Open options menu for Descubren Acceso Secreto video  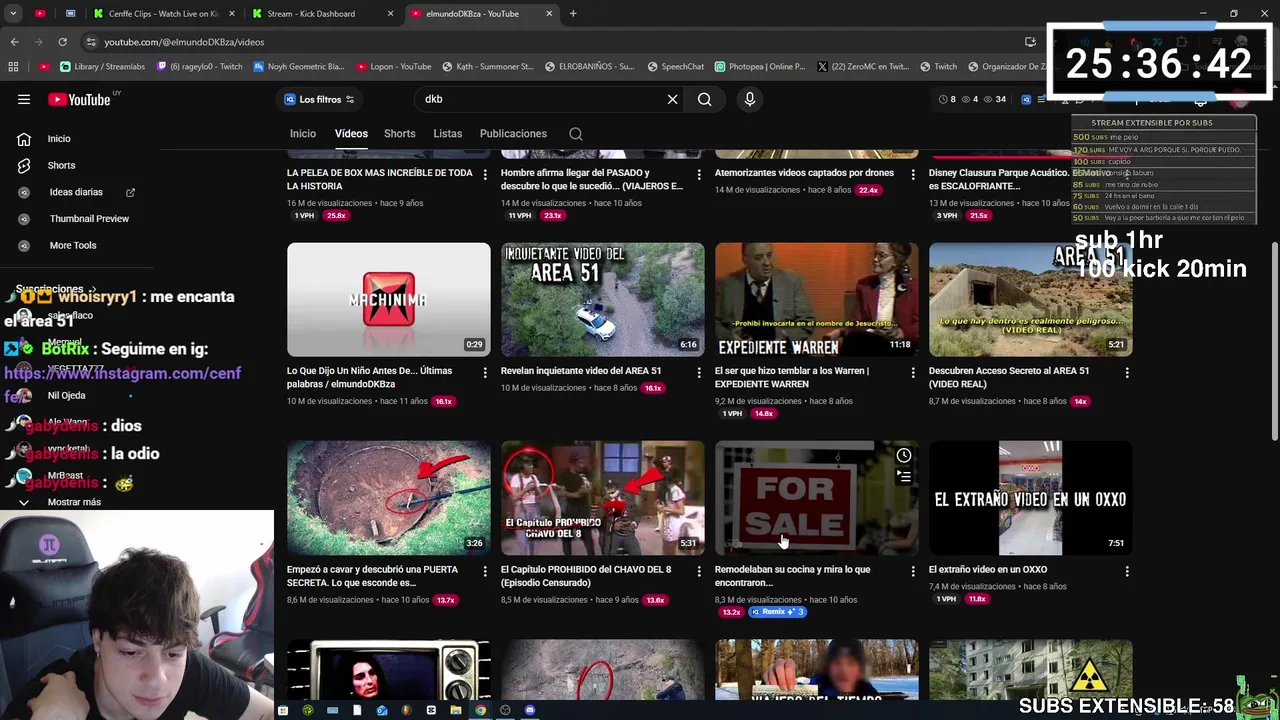click(x=1127, y=372)
